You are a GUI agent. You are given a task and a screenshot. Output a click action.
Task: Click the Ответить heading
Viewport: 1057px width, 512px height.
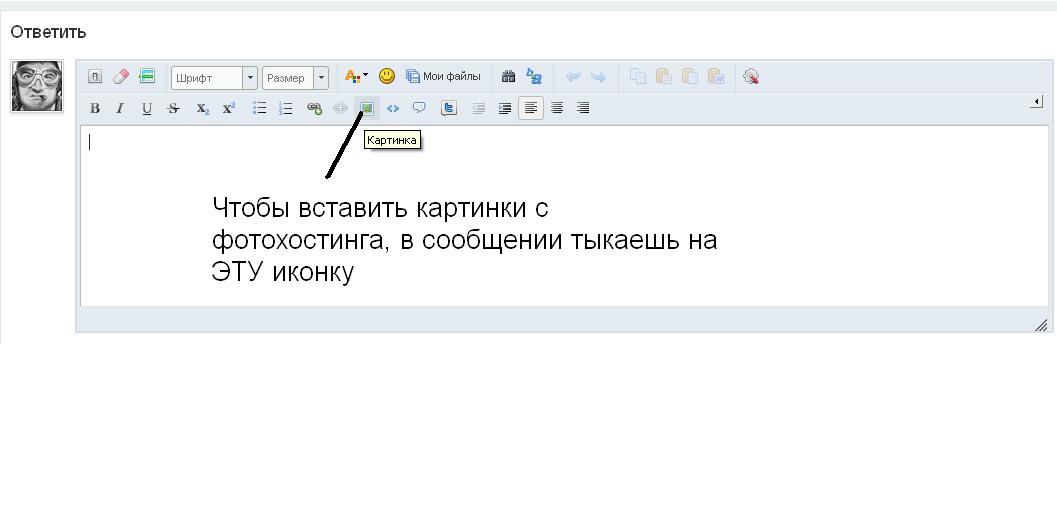point(49,32)
